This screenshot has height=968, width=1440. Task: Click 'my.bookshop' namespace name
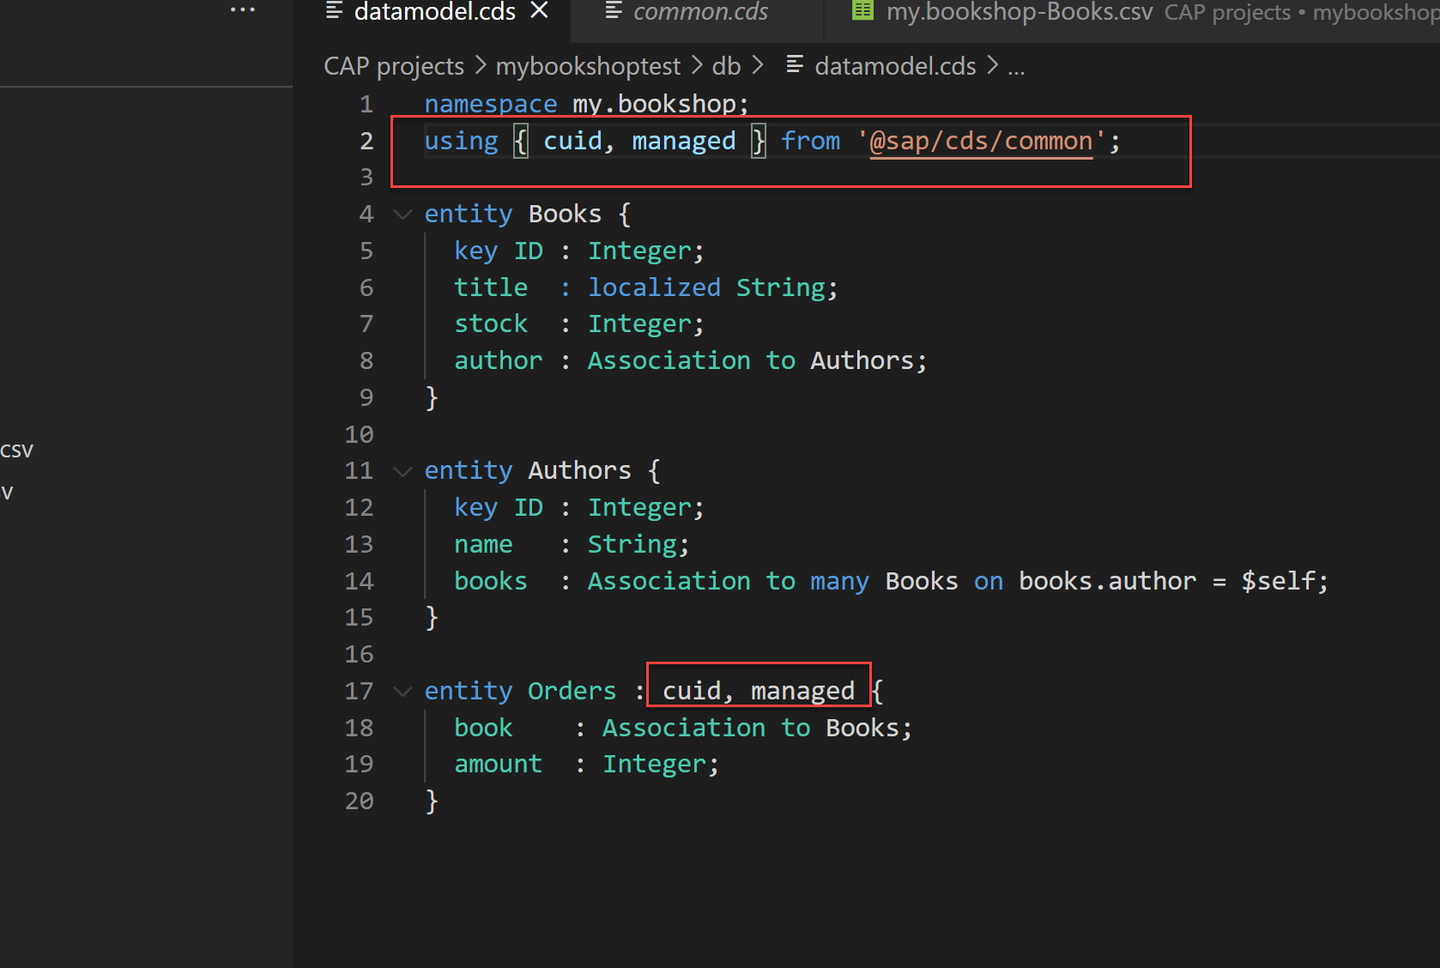tap(654, 104)
